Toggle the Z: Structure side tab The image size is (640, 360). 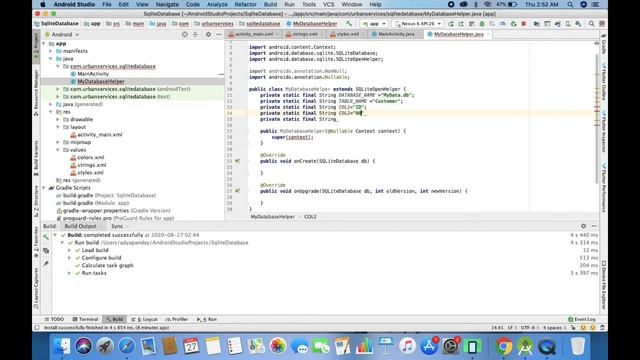36,201
